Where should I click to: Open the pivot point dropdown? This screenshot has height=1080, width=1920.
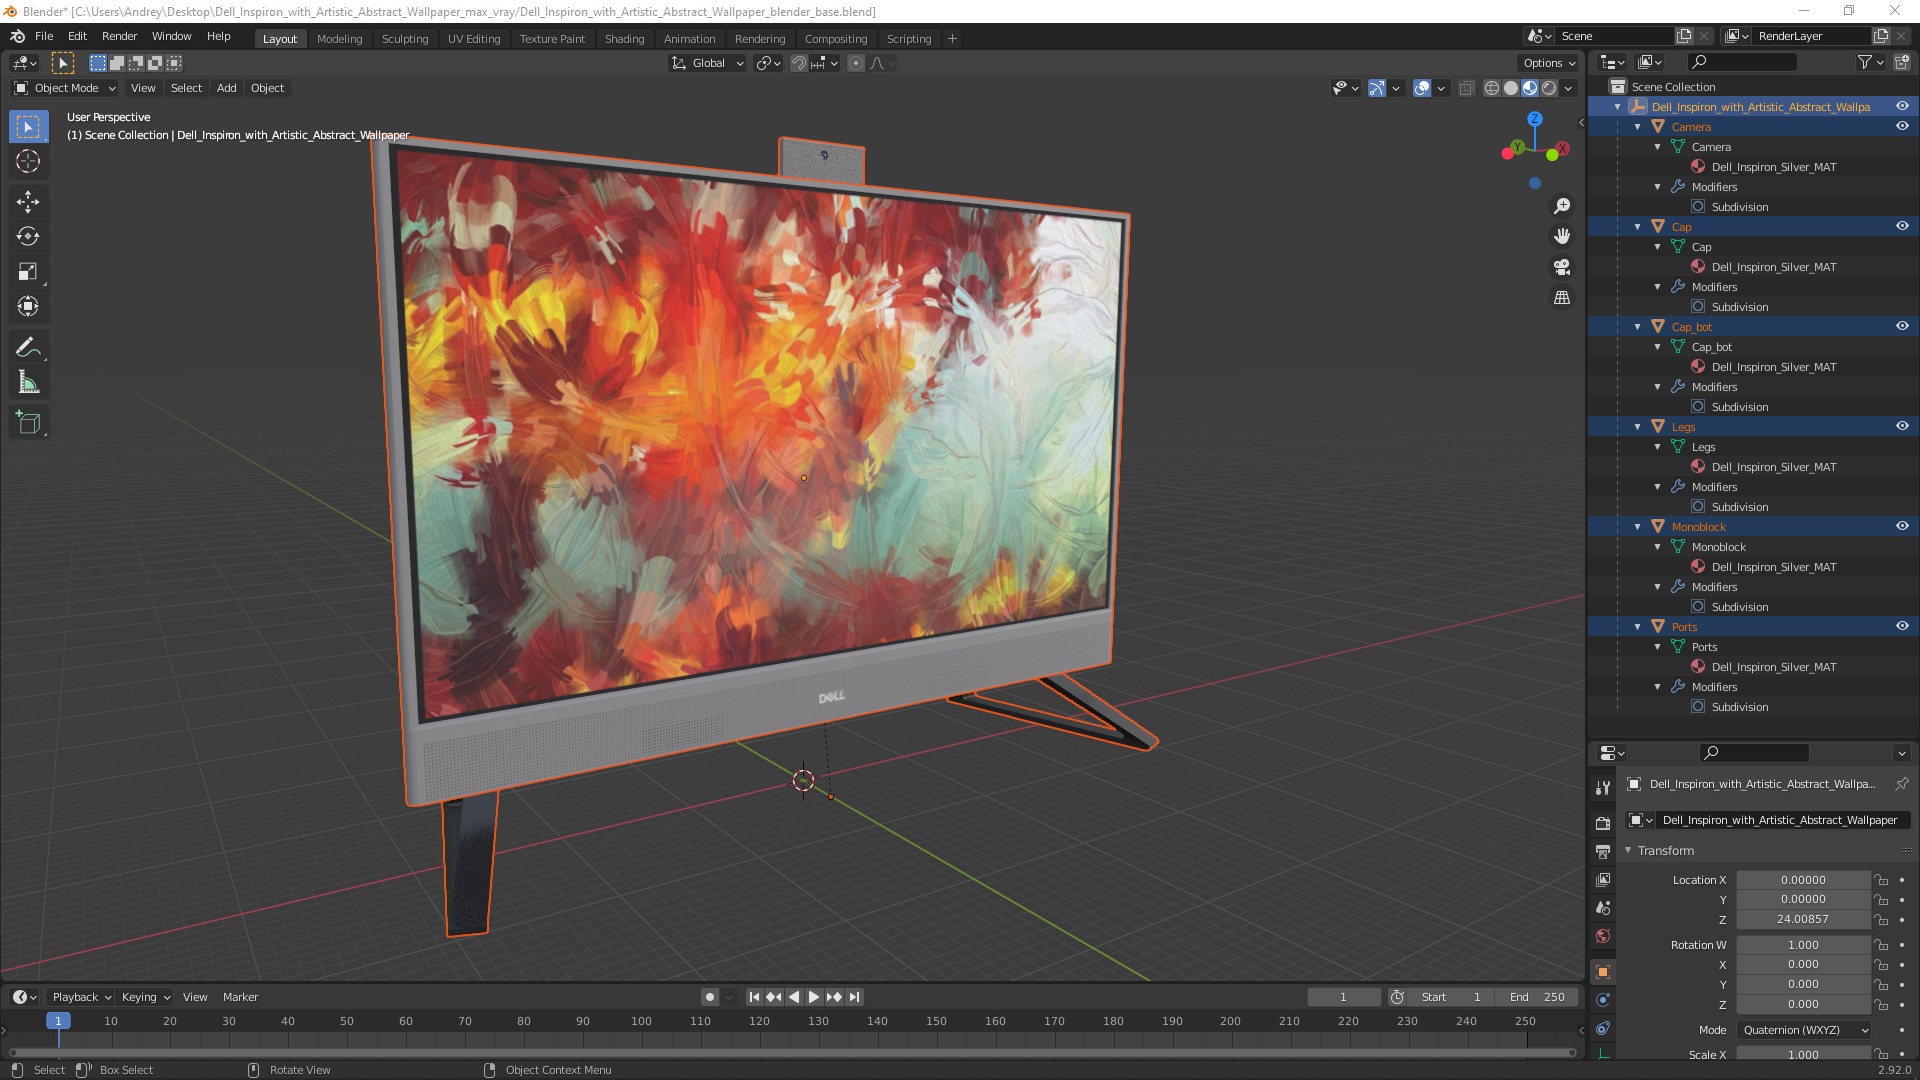tap(768, 63)
